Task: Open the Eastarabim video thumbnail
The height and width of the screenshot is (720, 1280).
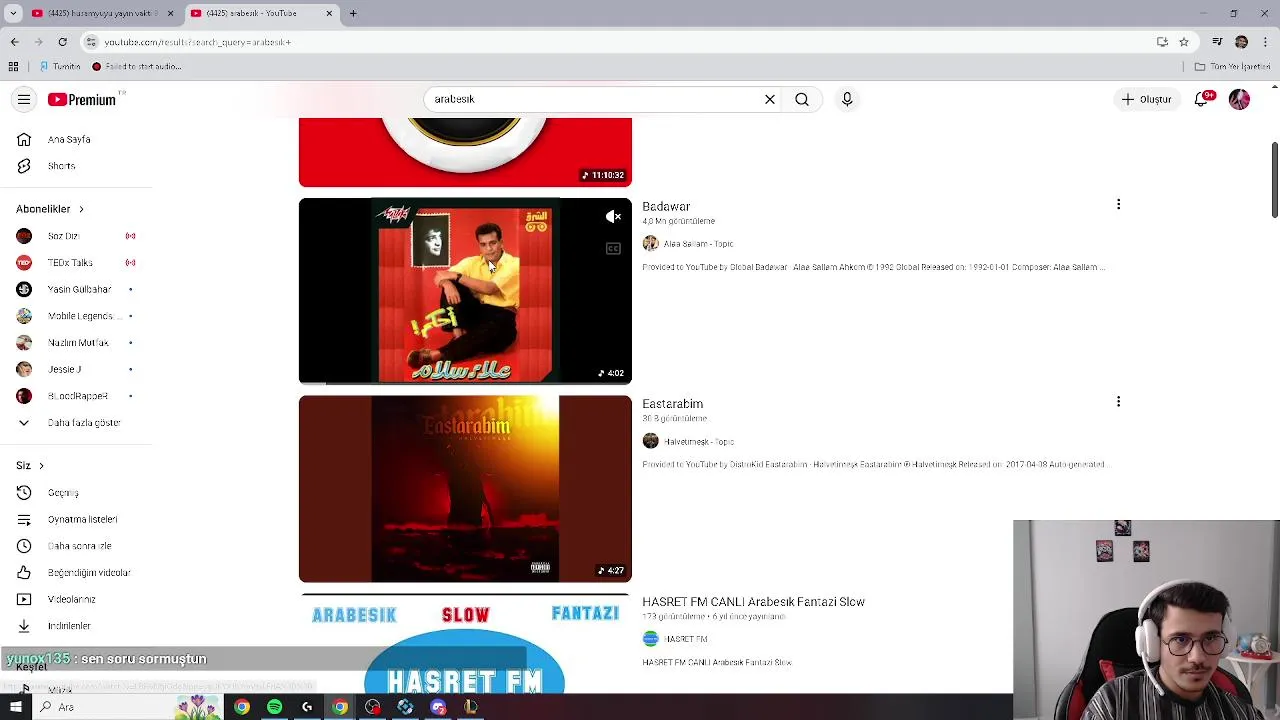Action: [465, 489]
